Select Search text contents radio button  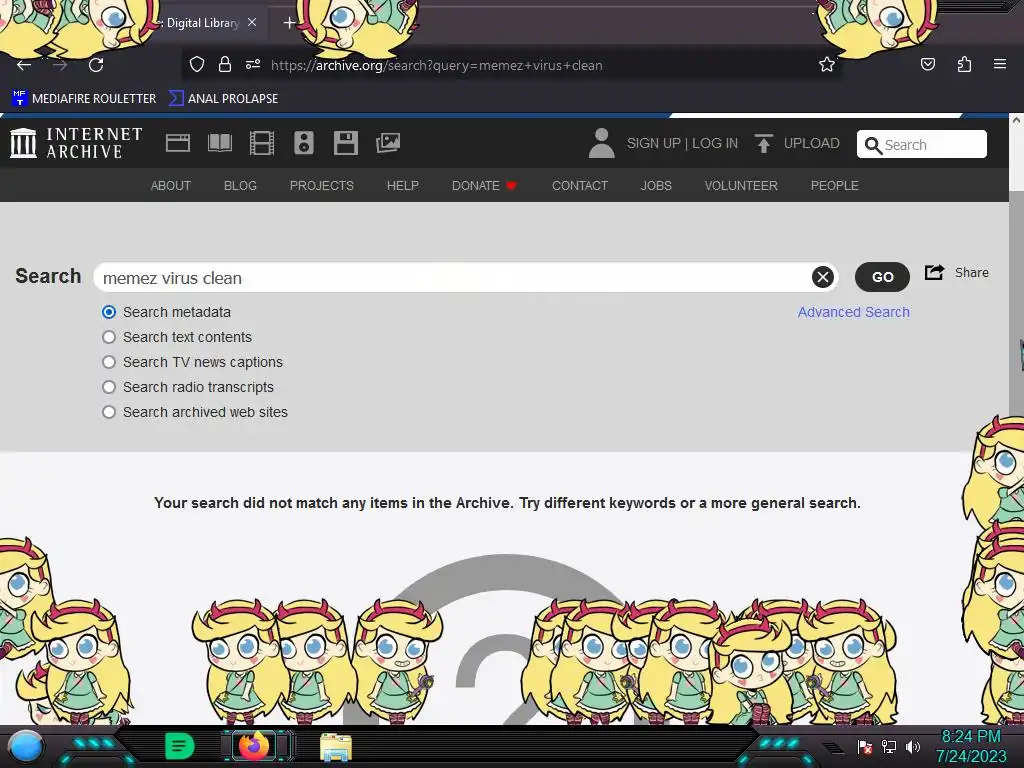coord(109,337)
